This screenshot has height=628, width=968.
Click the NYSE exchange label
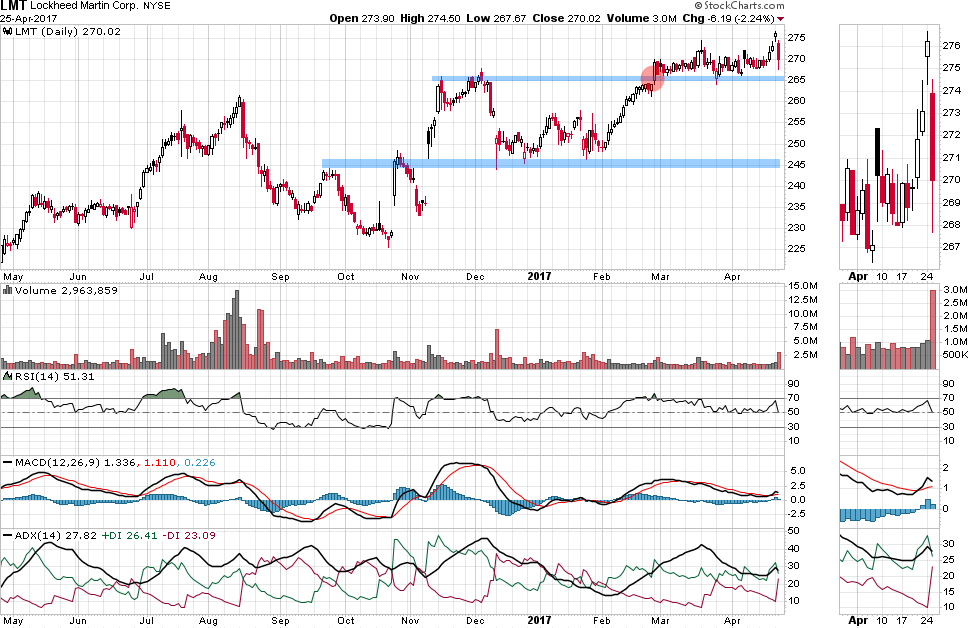point(157,6)
